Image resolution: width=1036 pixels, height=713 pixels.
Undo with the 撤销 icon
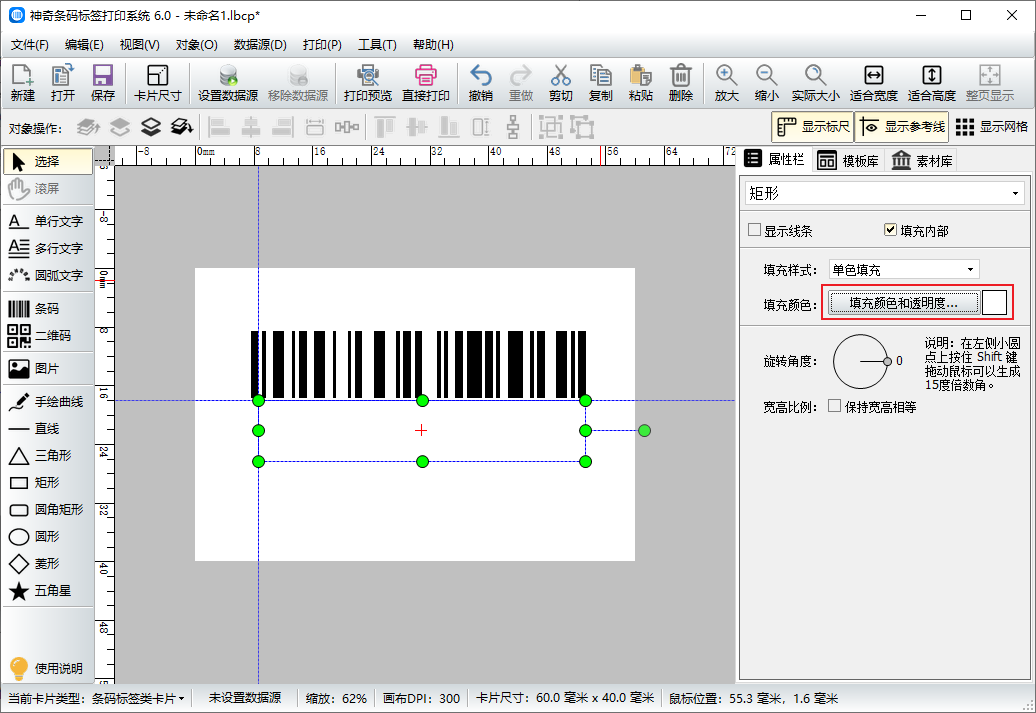[x=480, y=83]
